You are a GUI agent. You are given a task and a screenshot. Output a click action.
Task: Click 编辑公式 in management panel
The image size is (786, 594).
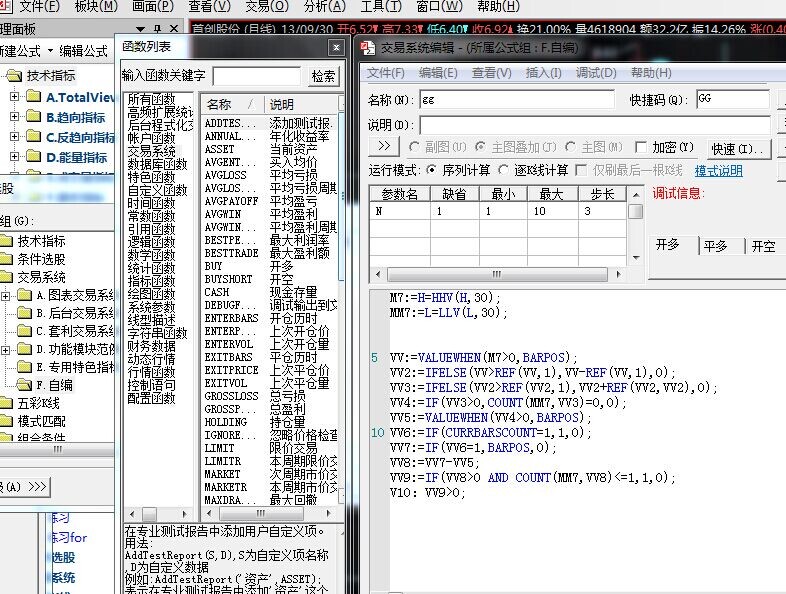[x=83, y=51]
